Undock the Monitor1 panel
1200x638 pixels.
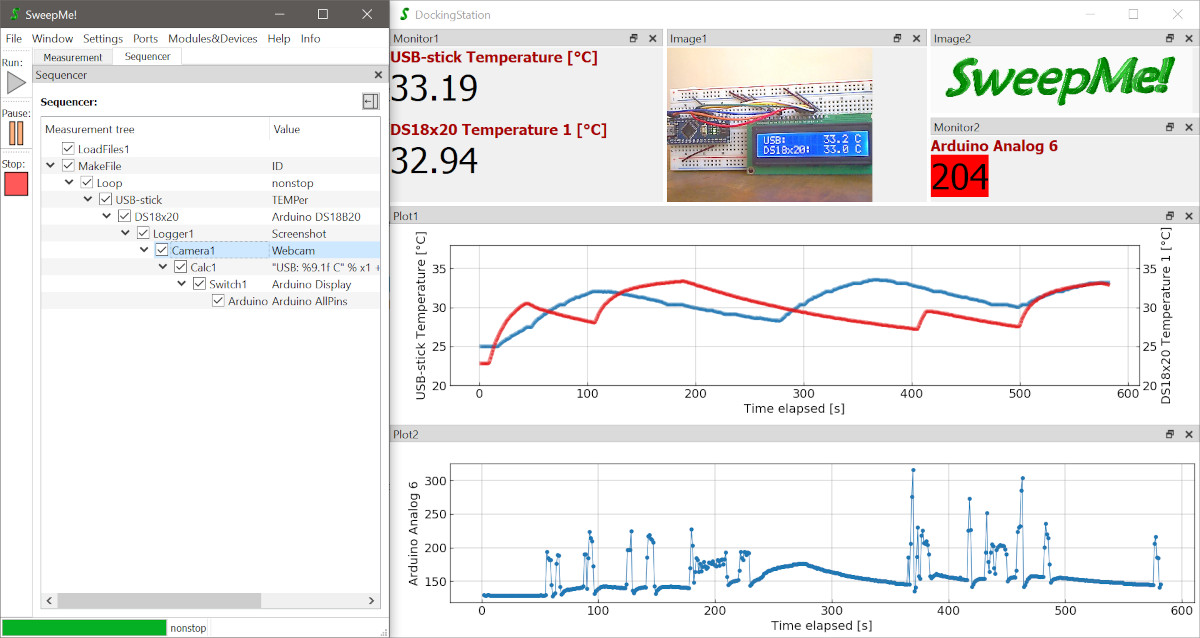point(633,38)
